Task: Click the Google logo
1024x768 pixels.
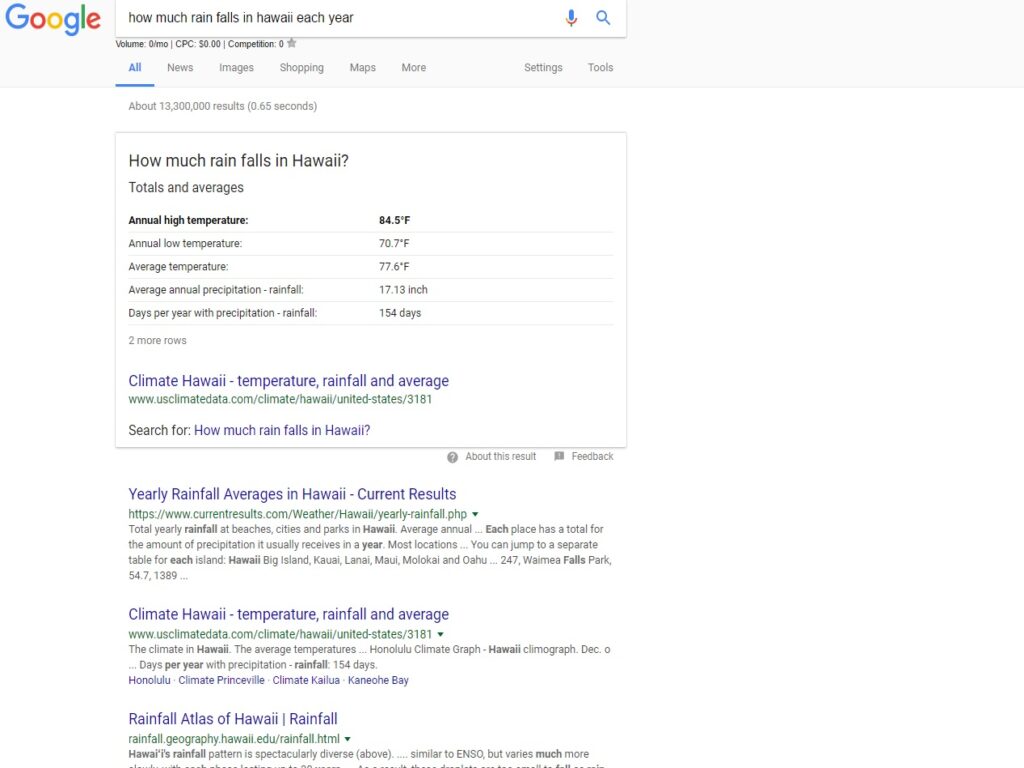Action: (53, 19)
